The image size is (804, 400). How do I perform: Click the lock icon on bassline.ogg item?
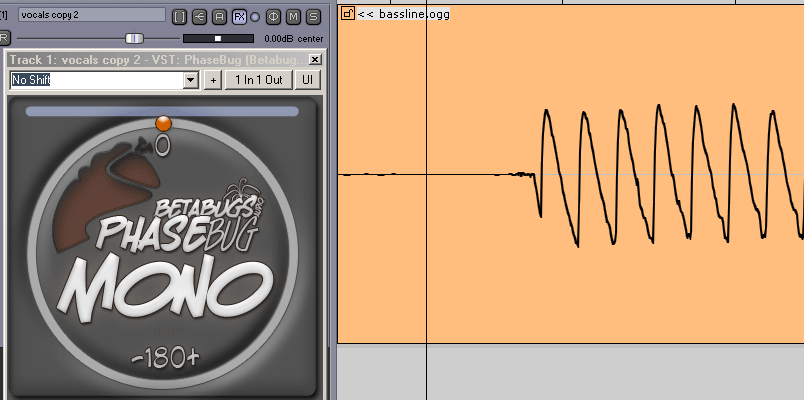click(x=348, y=14)
